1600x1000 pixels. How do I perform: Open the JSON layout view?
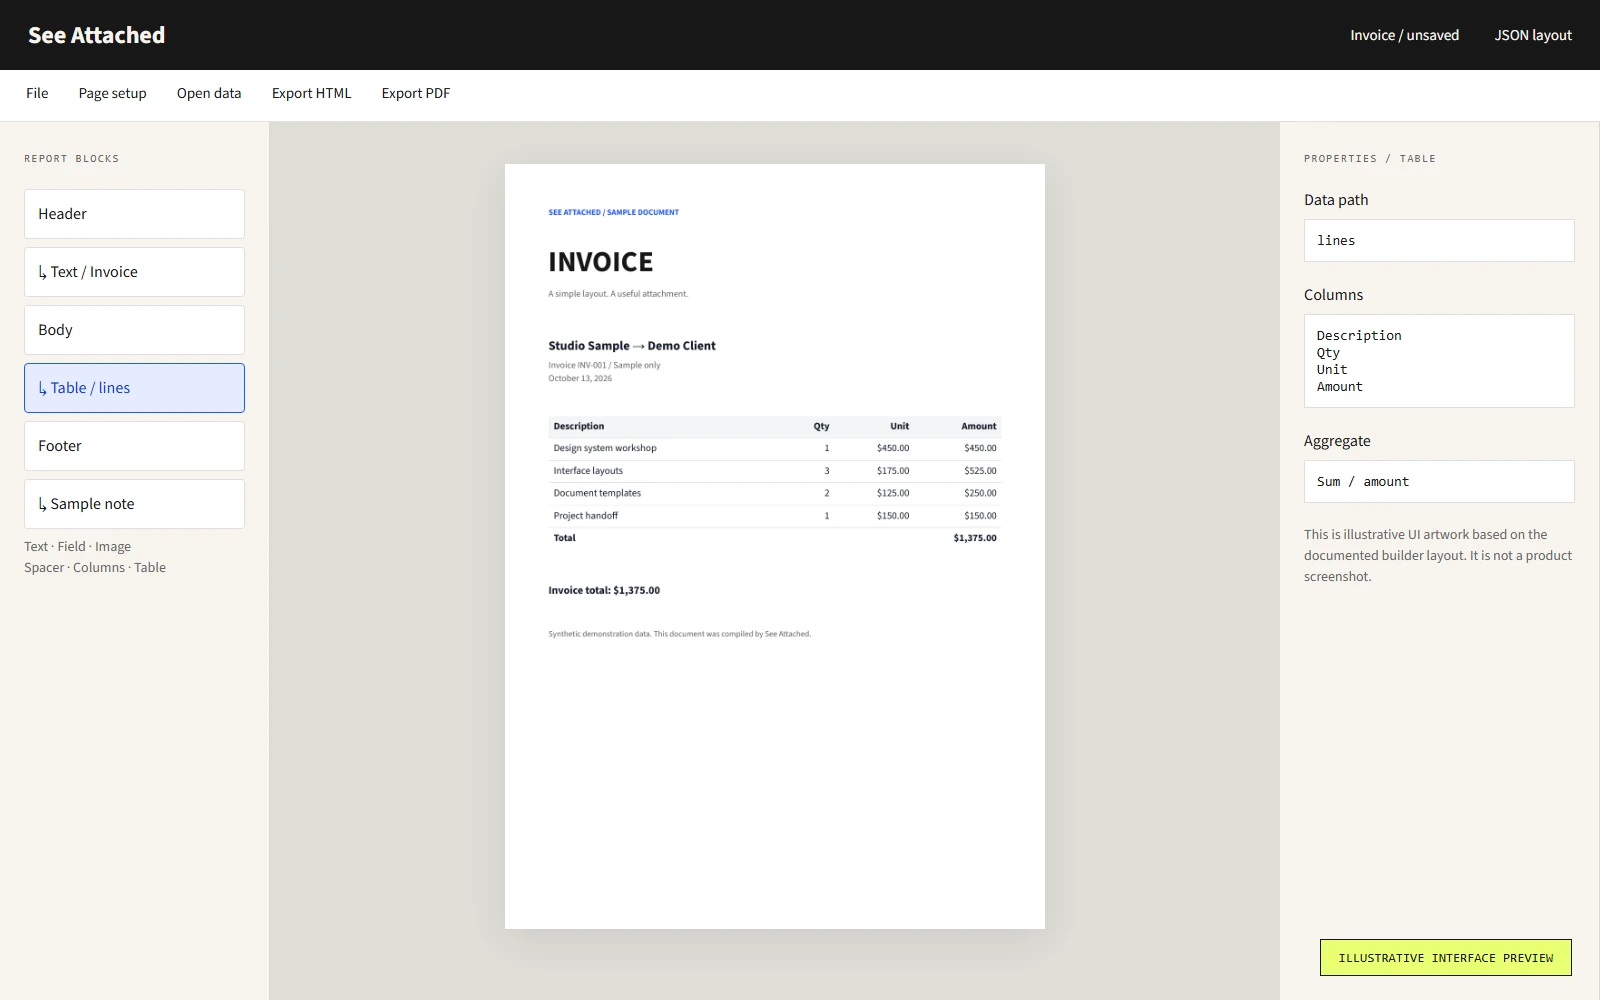coord(1533,35)
